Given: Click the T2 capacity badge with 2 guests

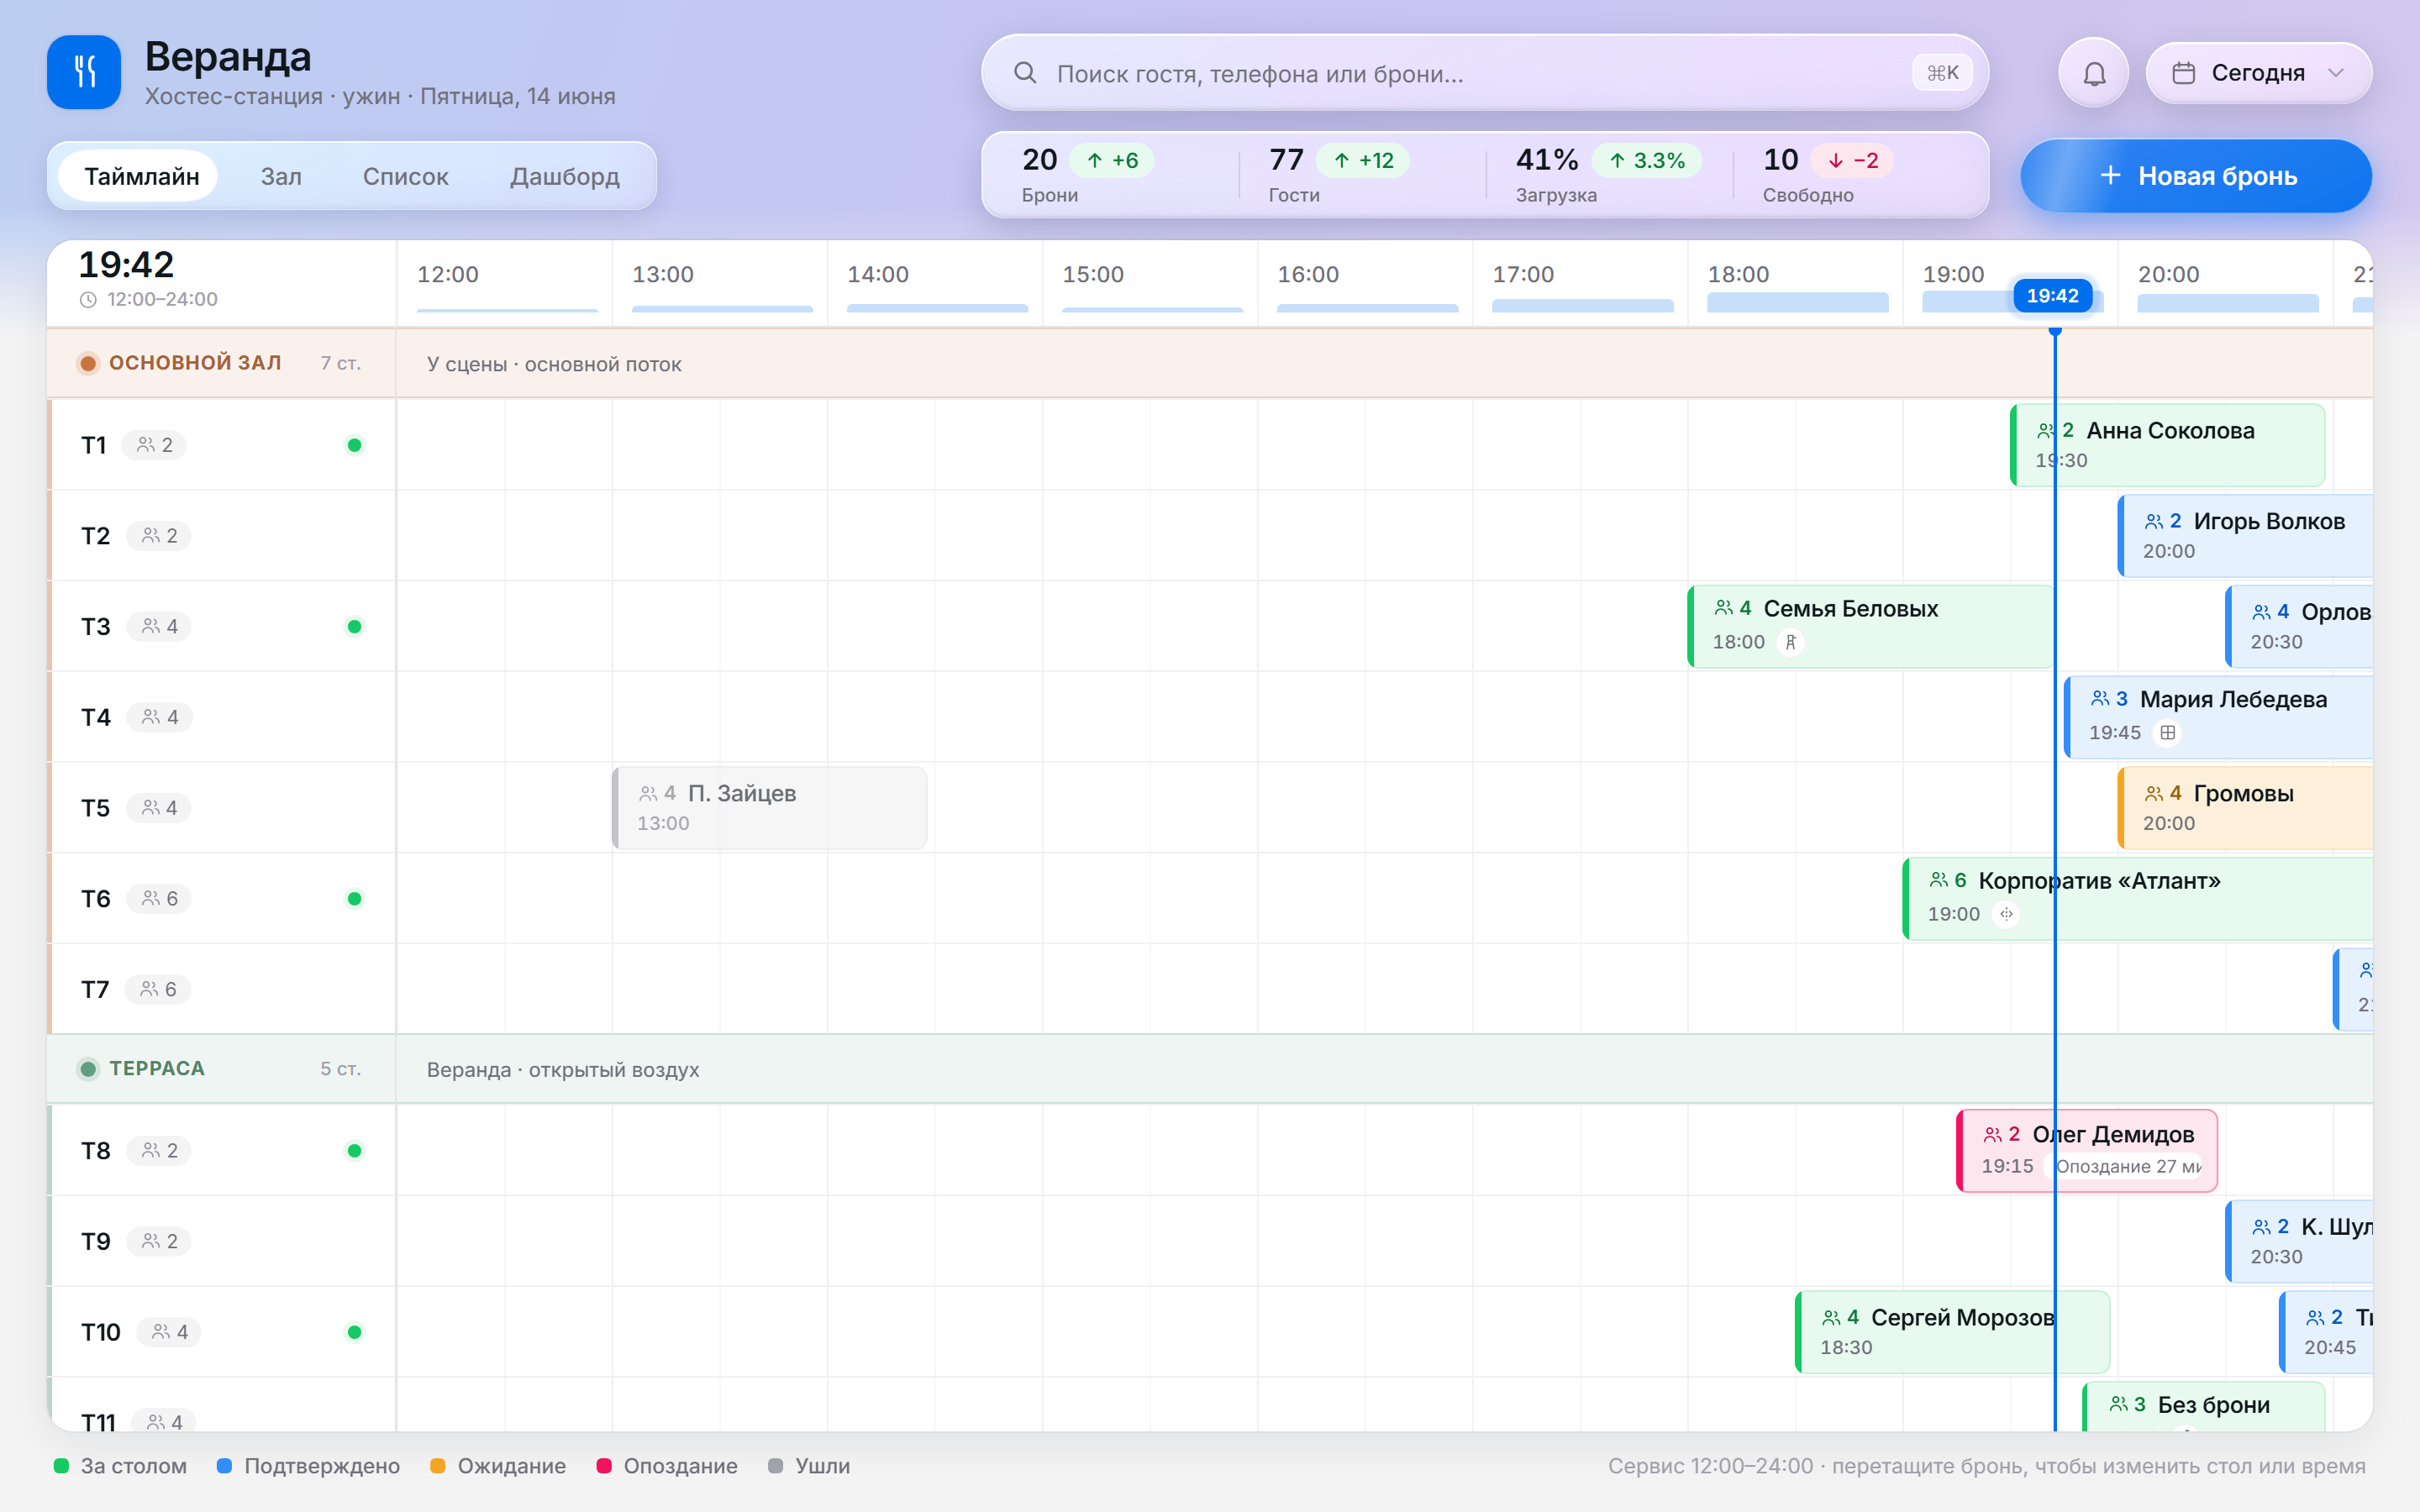Looking at the screenshot, I should (x=159, y=536).
